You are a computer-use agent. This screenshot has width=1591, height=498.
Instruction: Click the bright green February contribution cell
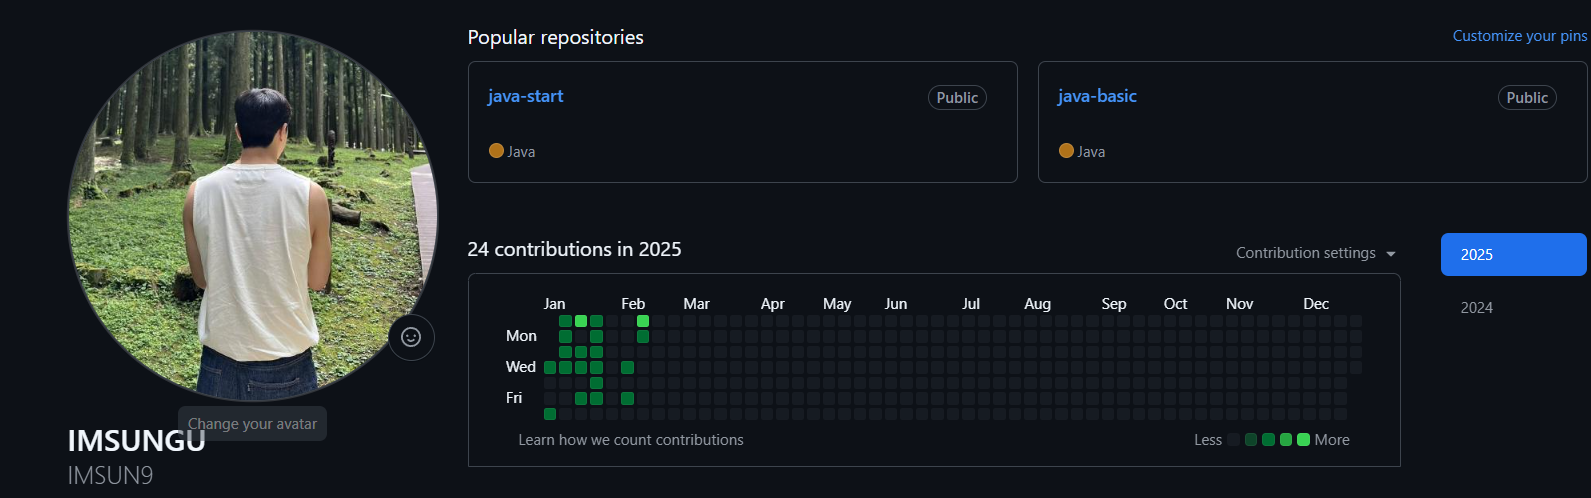tap(643, 321)
